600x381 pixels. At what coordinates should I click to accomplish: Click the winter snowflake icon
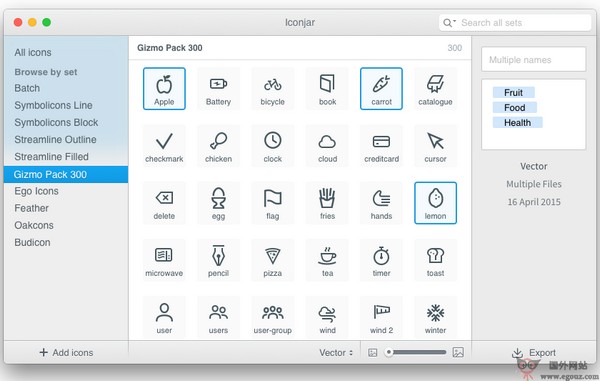point(435,317)
